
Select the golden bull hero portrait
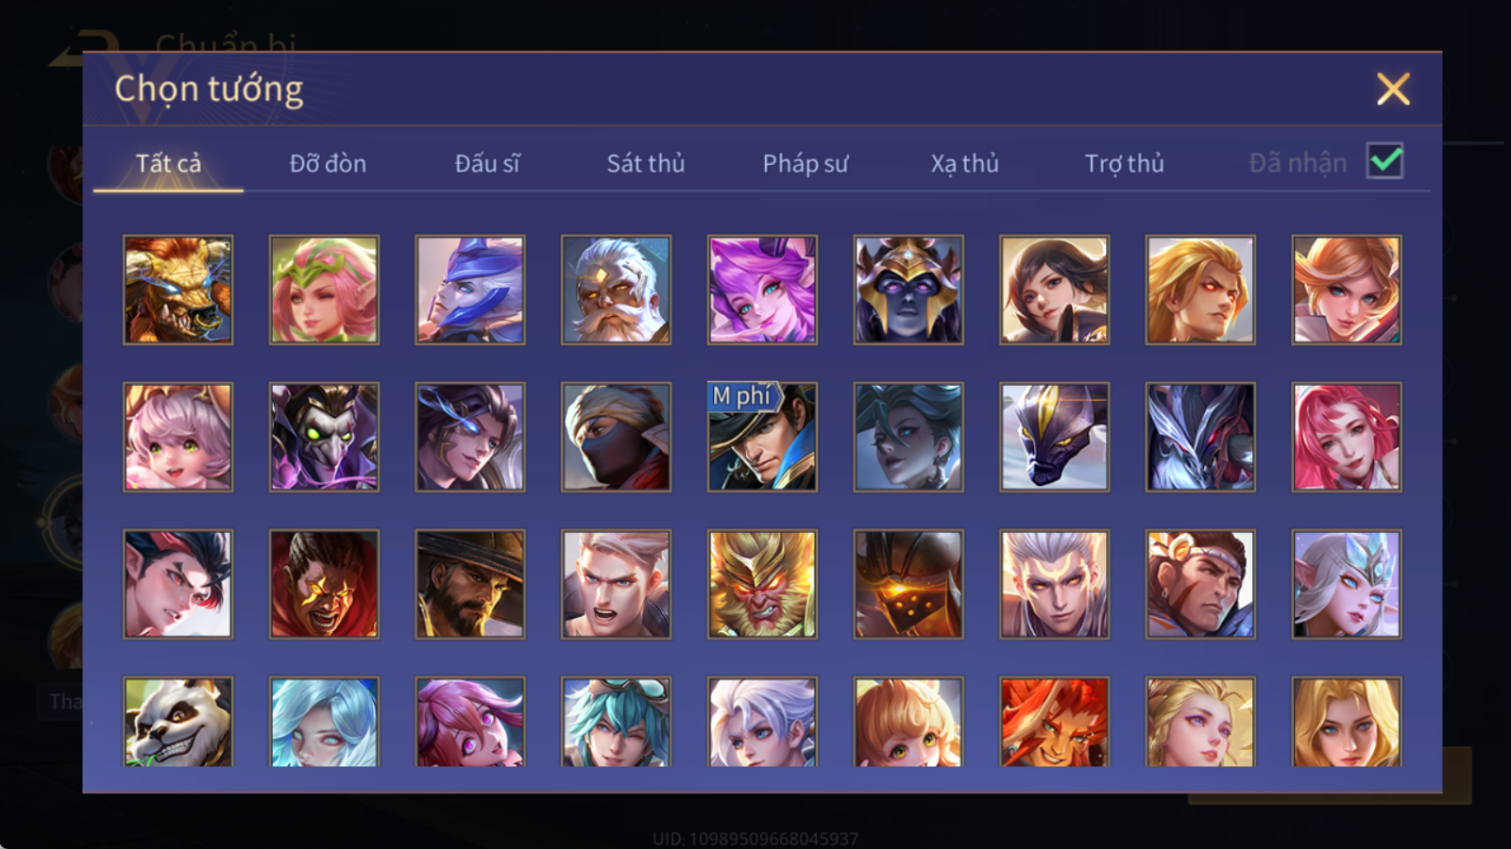[x=178, y=290]
